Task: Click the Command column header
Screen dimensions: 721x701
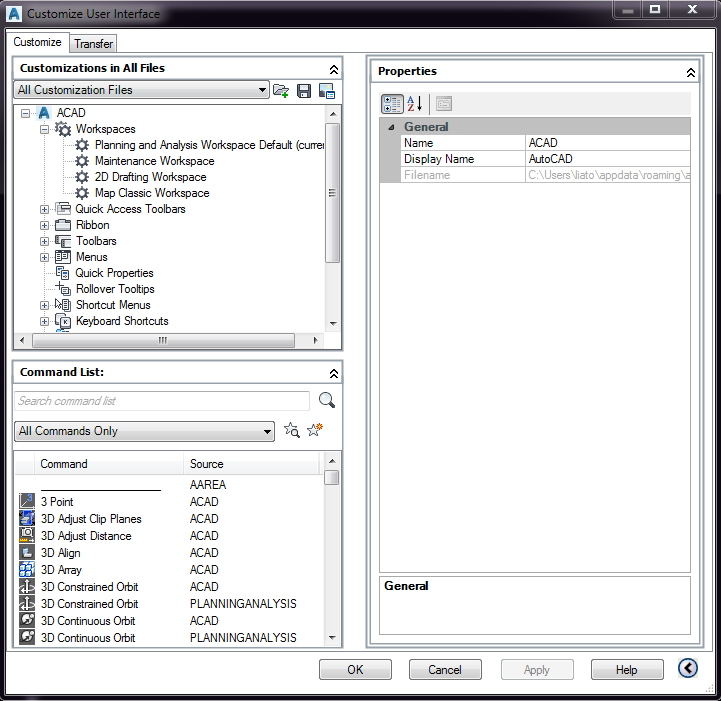Action: [109, 464]
